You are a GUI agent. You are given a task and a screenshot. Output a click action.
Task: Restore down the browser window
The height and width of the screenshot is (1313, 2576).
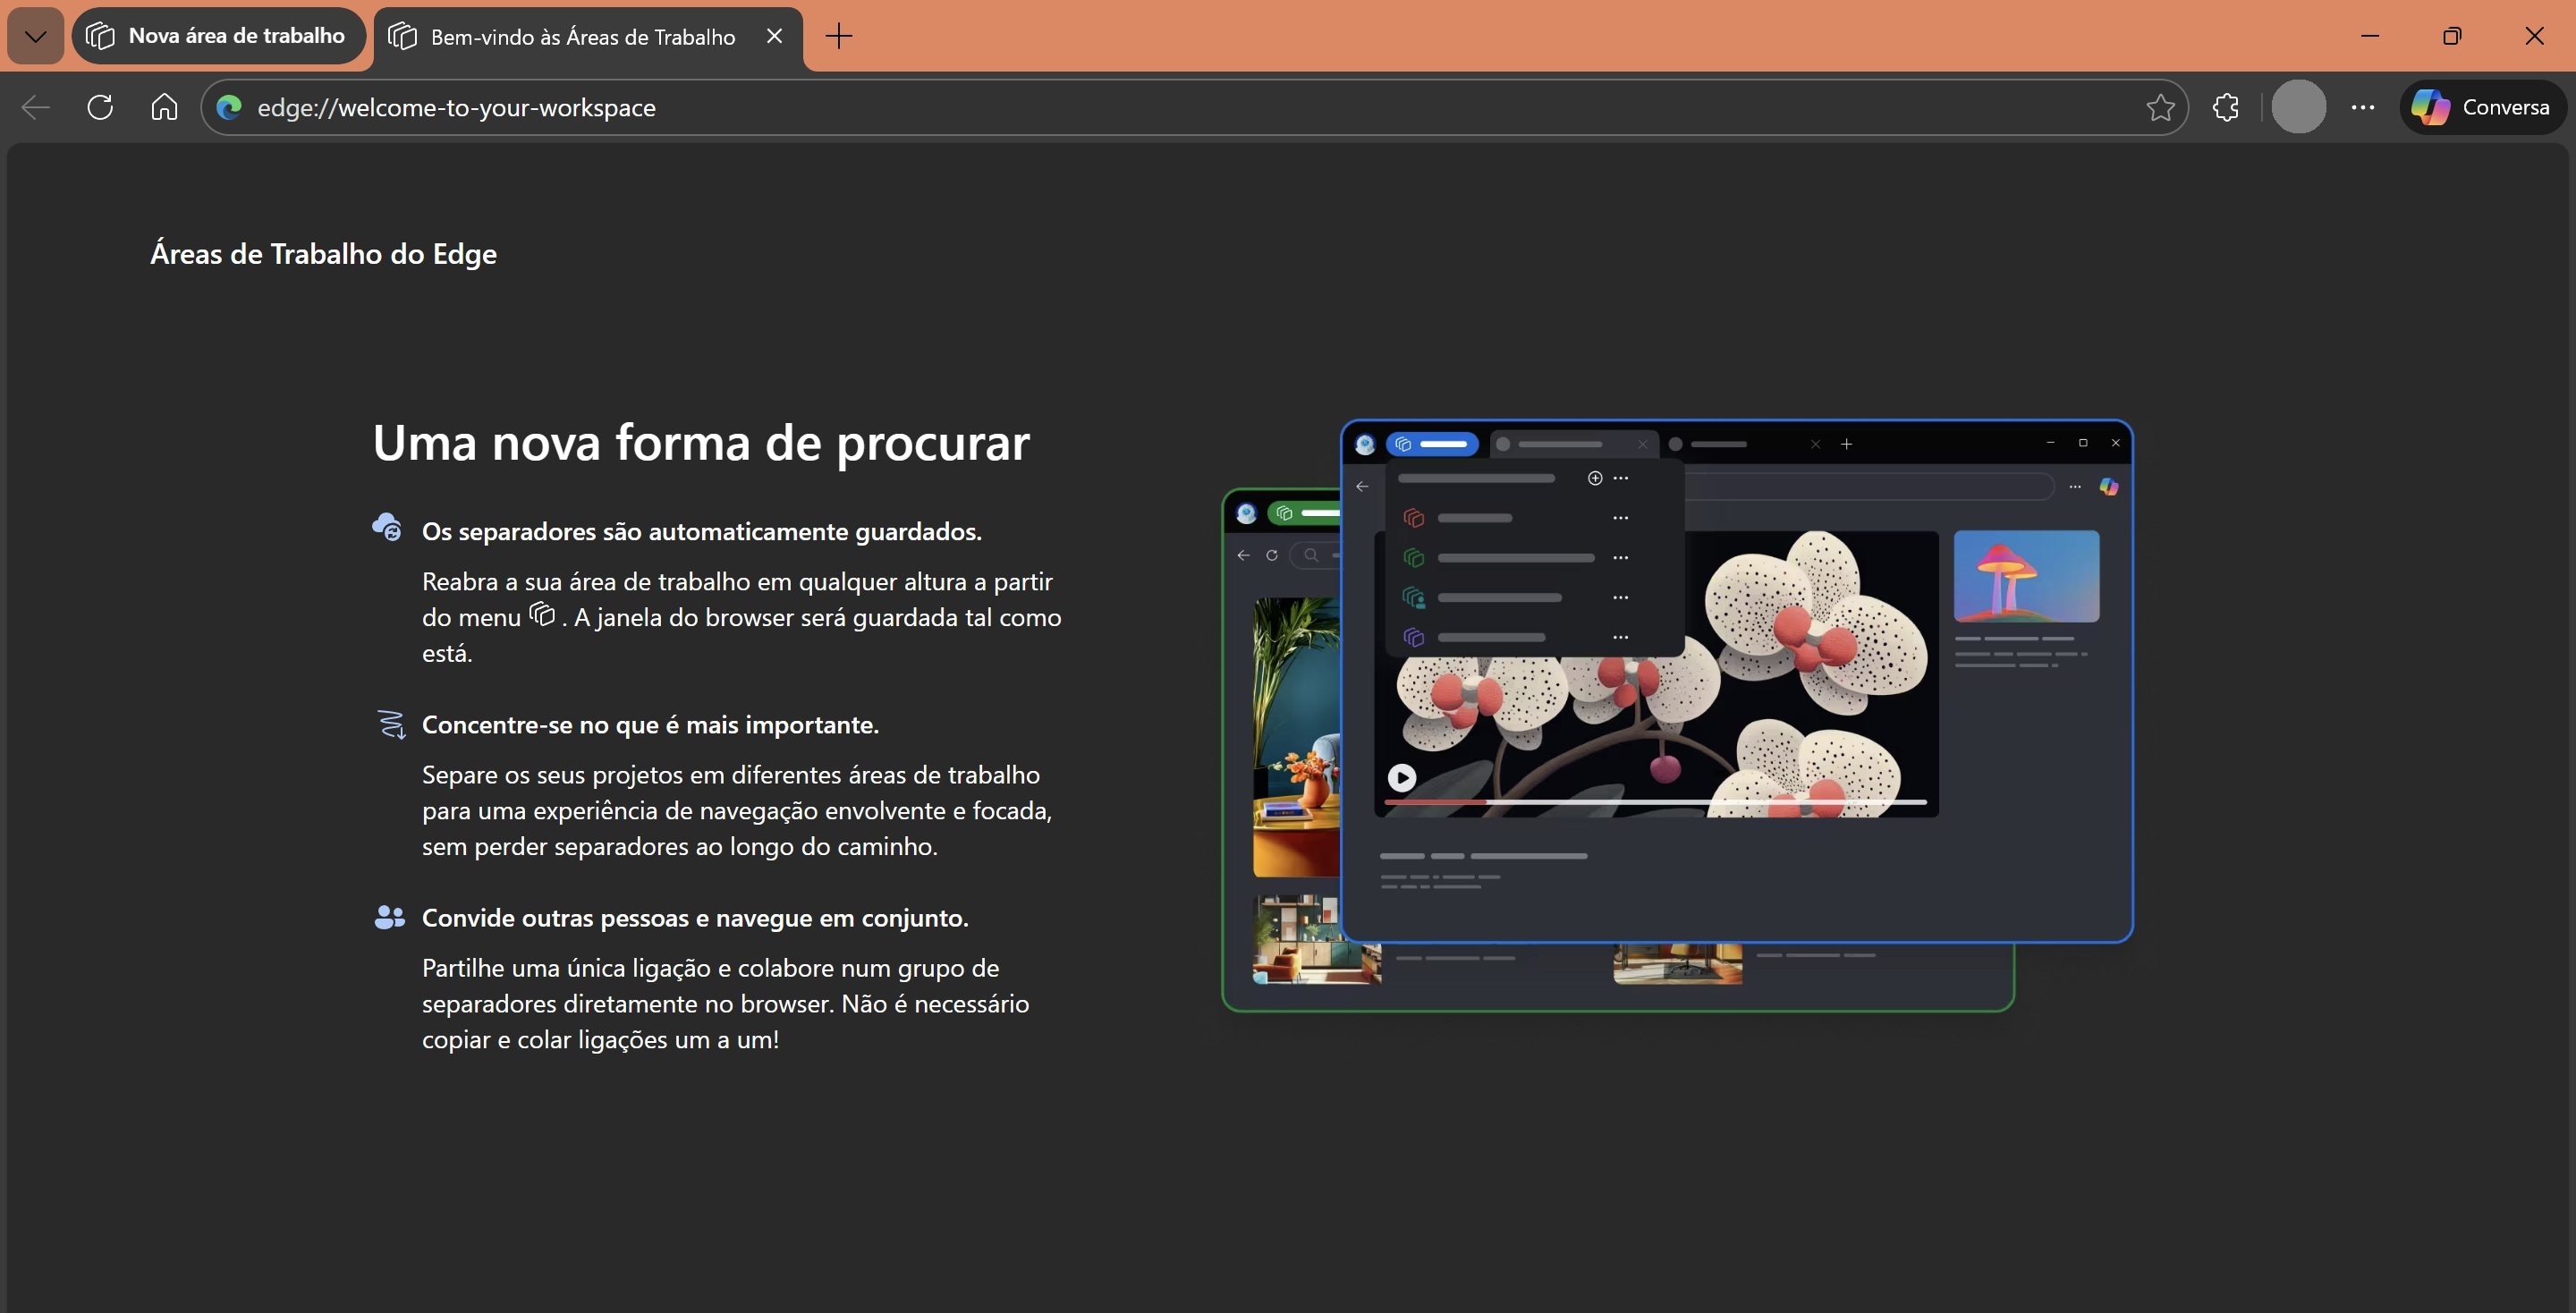(2451, 36)
